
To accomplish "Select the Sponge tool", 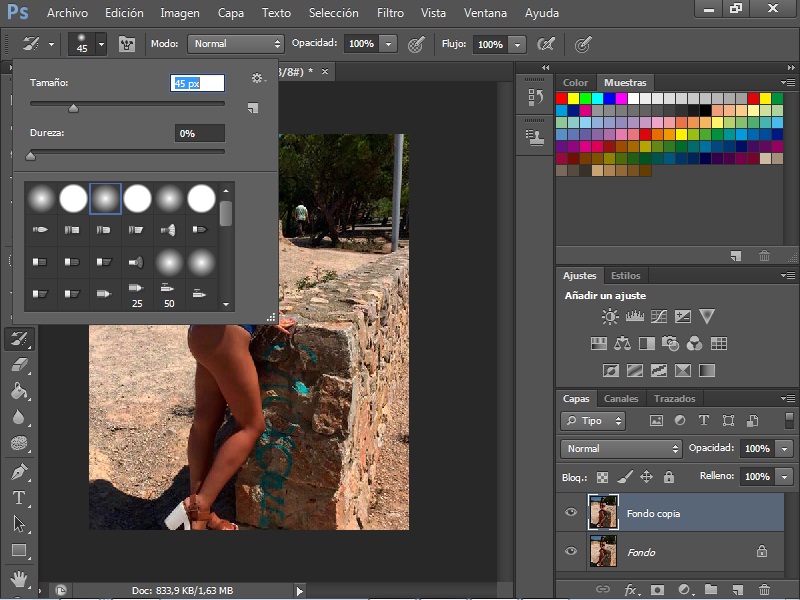I will (x=19, y=443).
